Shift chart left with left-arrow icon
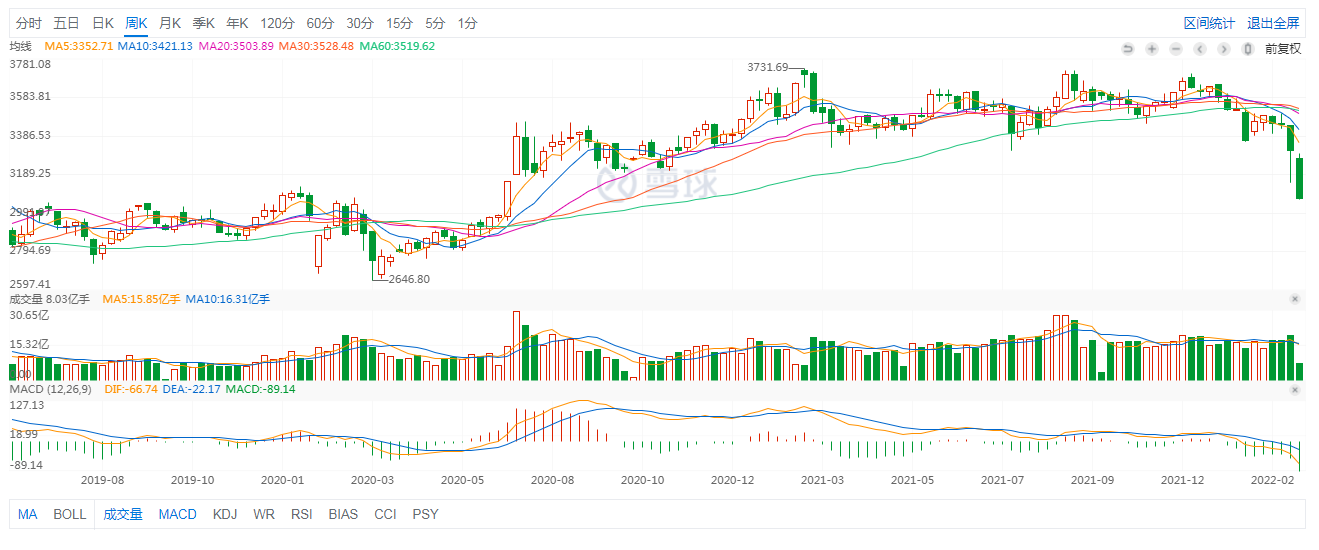Screen dimensions: 1319x550 click(1200, 48)
